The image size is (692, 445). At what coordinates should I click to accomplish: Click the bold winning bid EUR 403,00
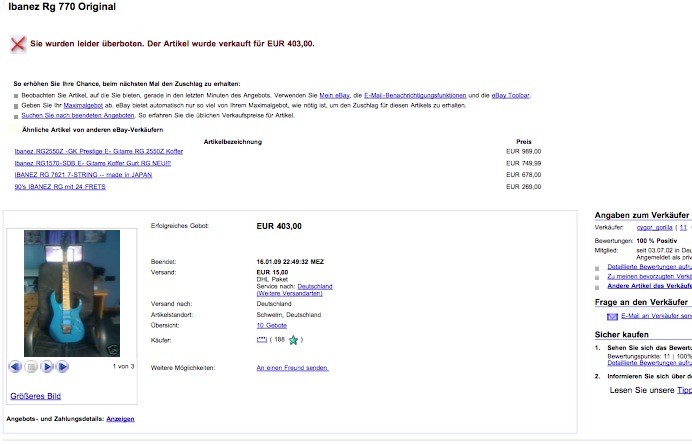point(279,226)
